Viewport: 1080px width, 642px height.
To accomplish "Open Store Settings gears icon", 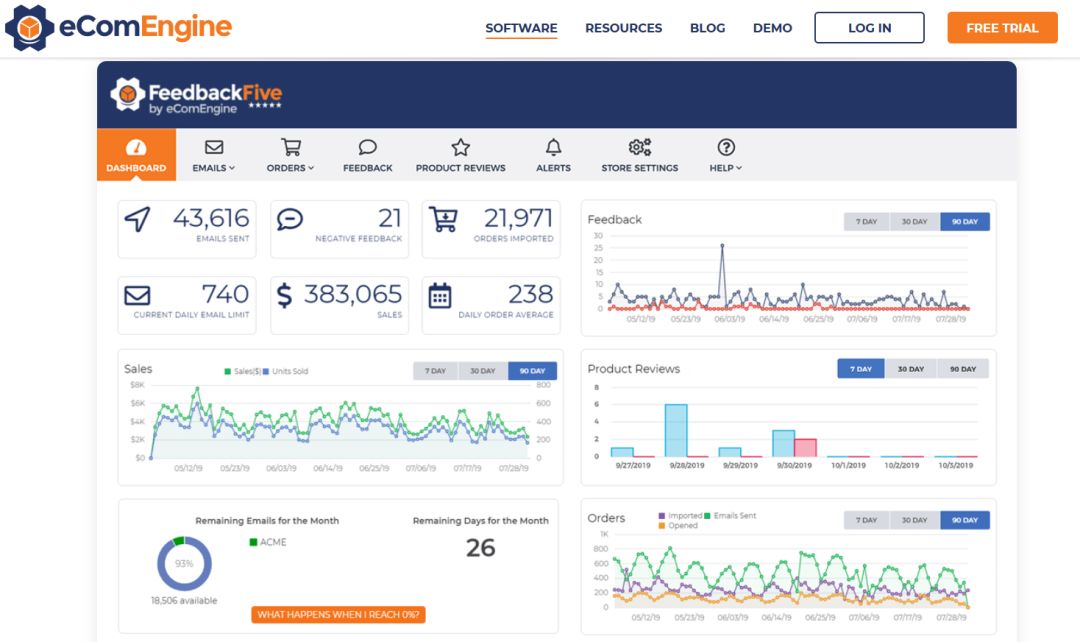I will [x=639, y=148].
